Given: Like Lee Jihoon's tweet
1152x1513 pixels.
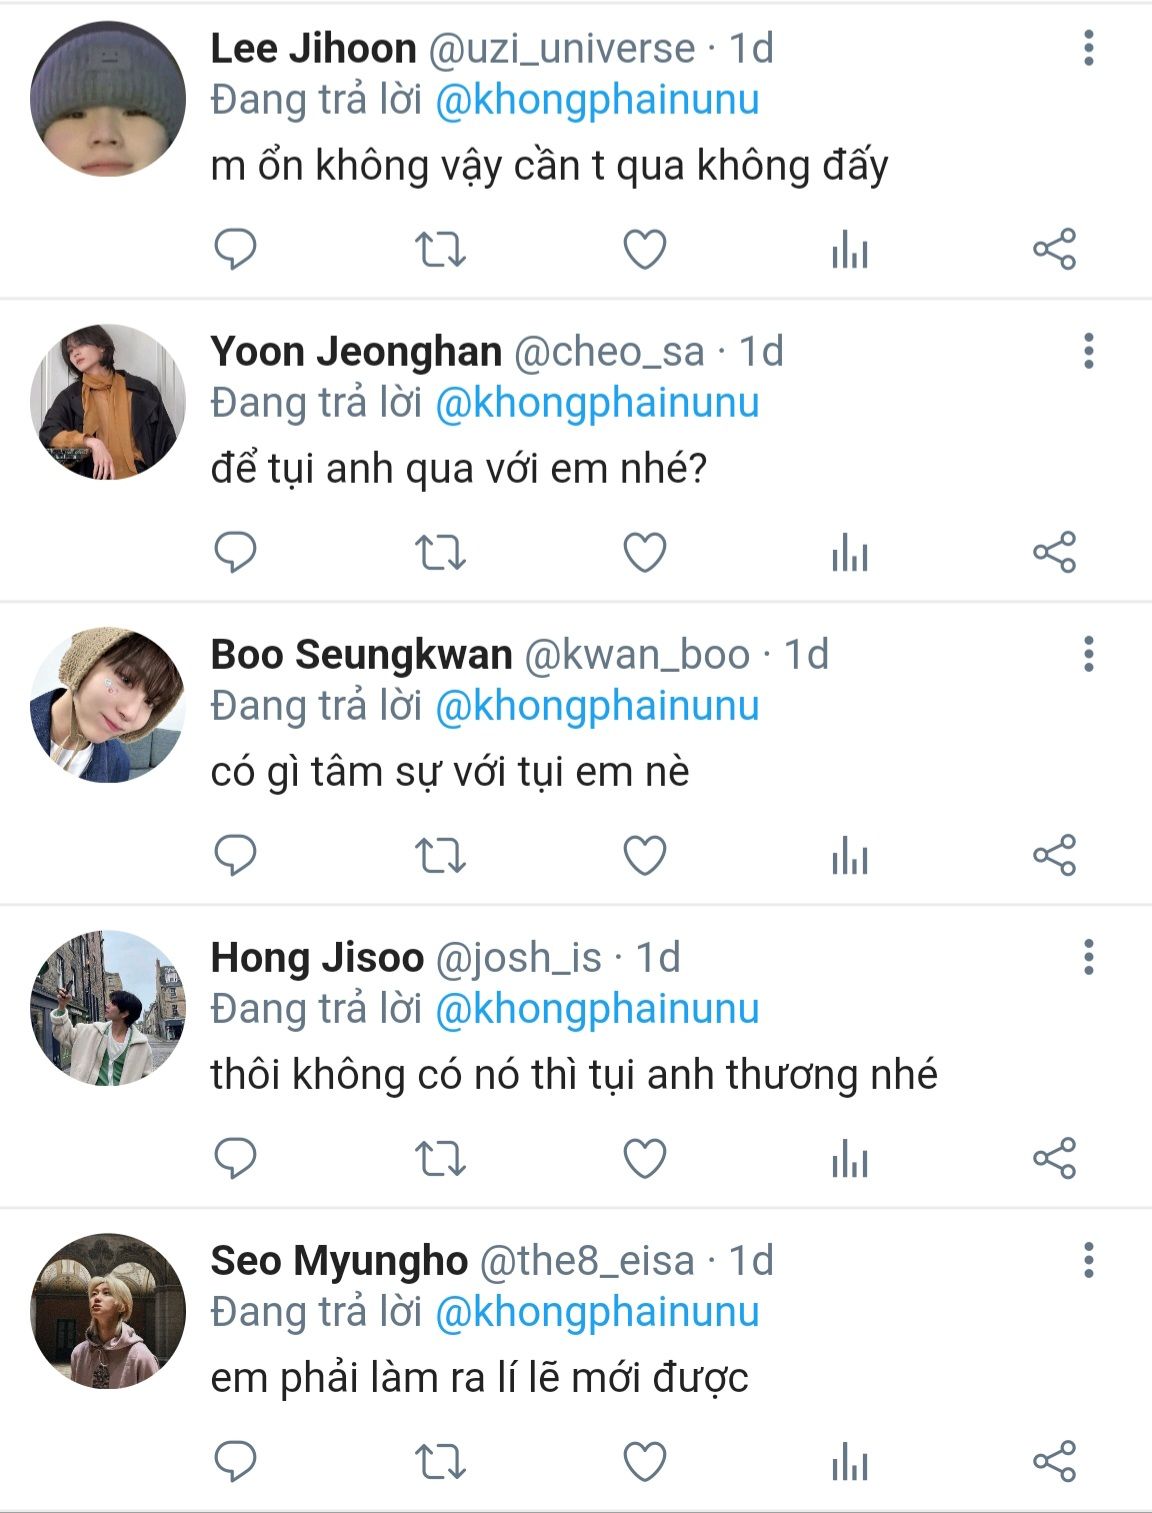Looking at the screenshot, I should (645, 249).
